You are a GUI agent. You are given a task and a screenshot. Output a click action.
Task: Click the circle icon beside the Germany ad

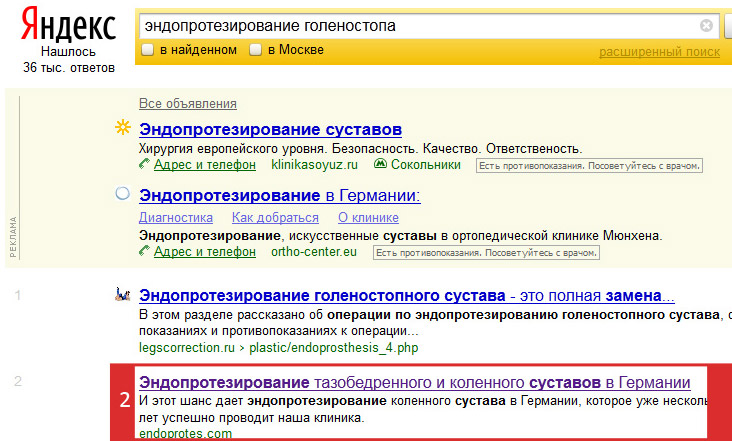click(122, 193)
